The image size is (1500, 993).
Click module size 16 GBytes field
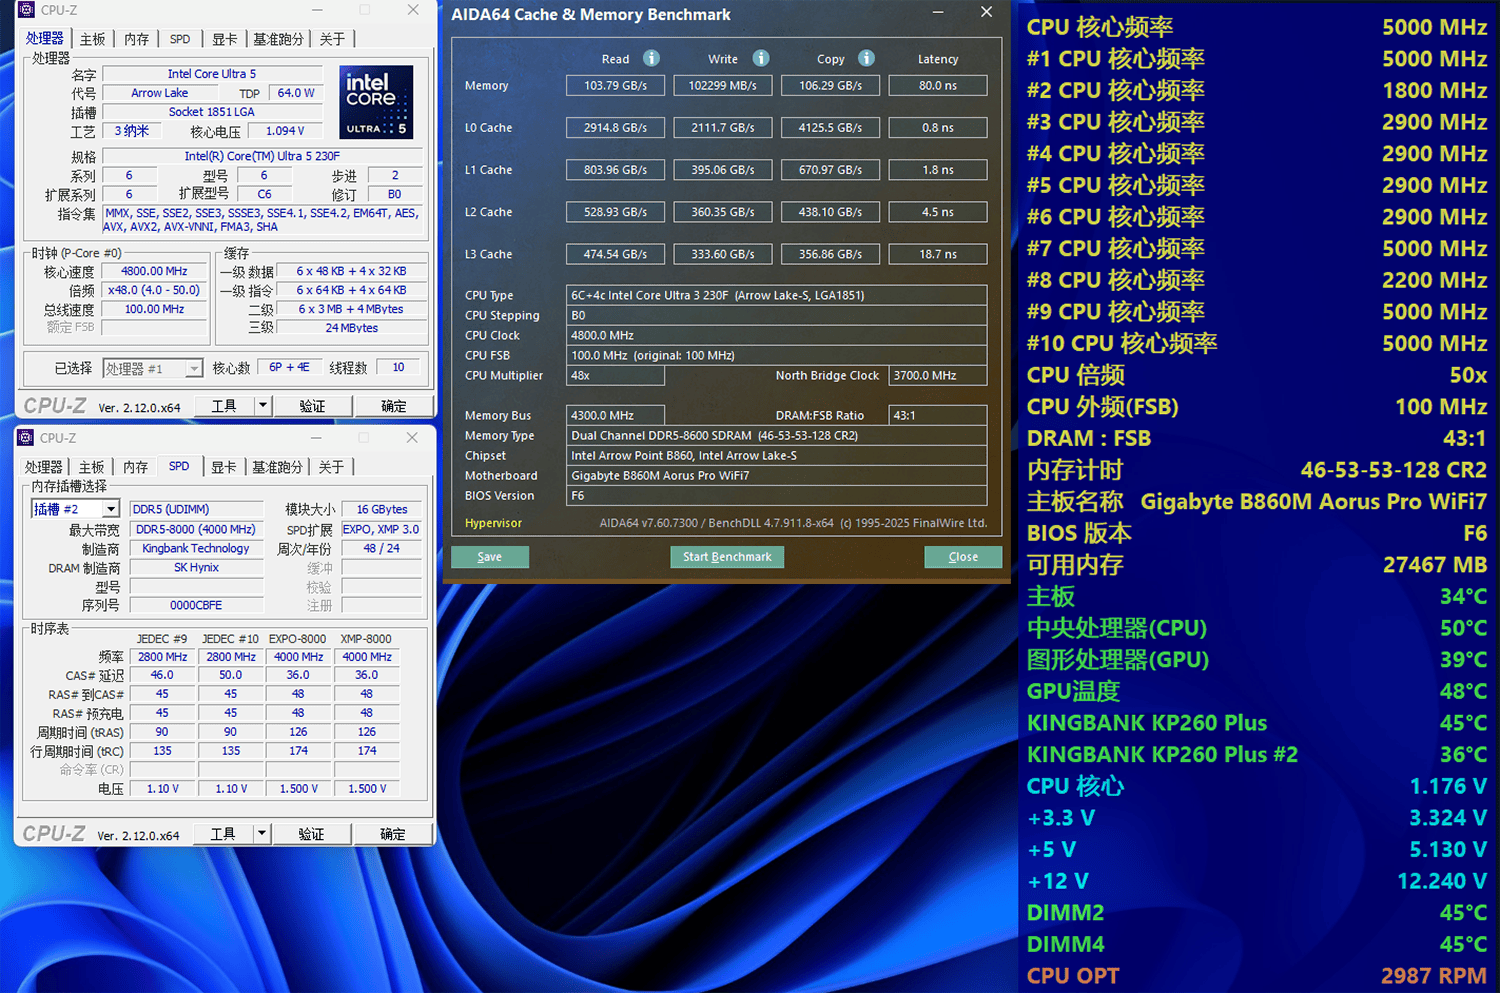click(x=382, y=509)
